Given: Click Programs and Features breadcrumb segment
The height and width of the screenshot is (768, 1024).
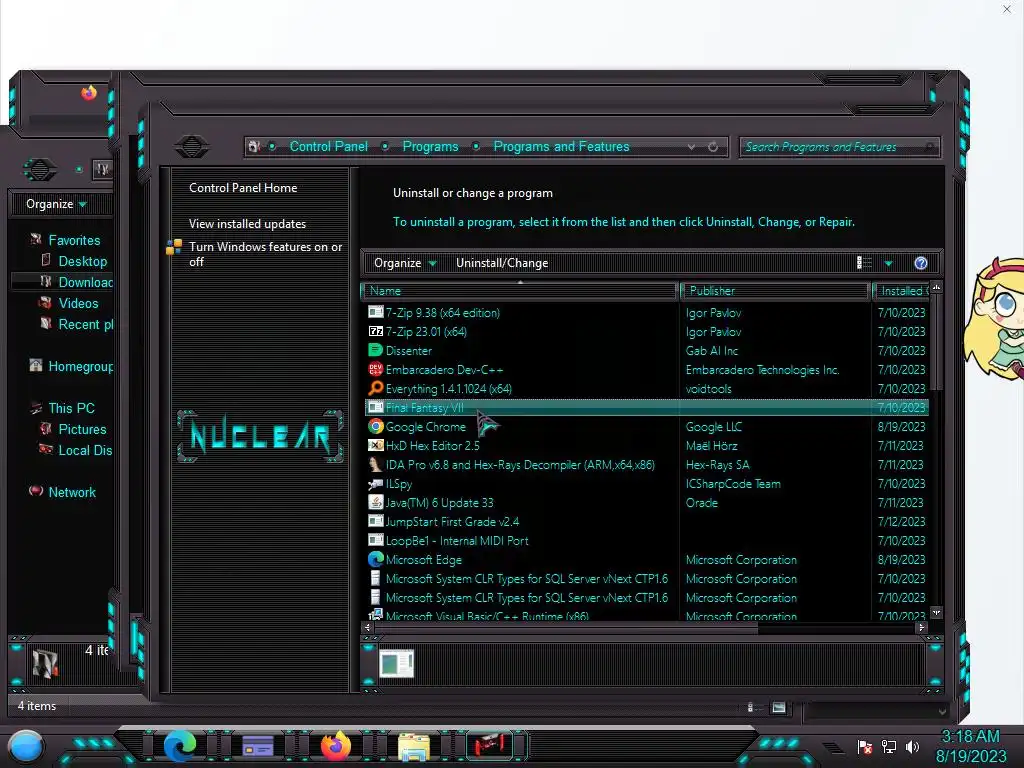Looking at the screenshot, I should pos(561,146).
